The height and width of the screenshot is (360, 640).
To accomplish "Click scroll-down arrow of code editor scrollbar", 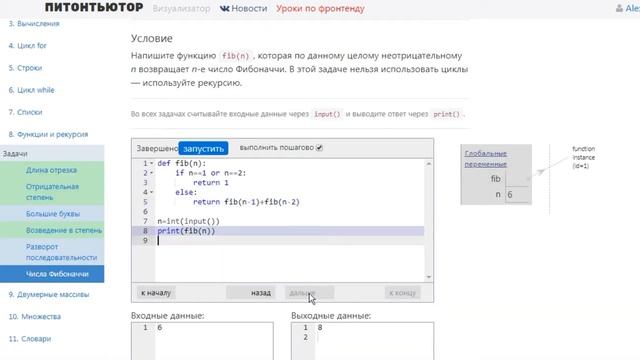I will tap(429, 277).
